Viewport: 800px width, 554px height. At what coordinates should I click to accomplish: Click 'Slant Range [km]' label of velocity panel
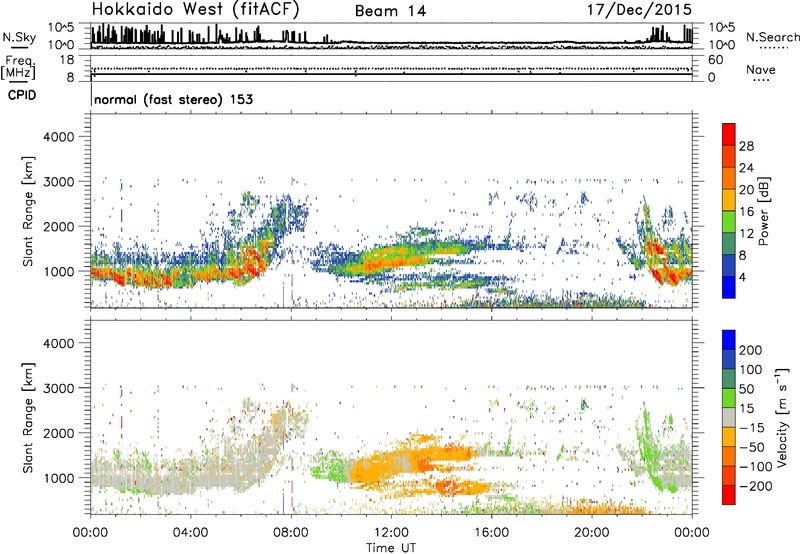click(28, 418)
